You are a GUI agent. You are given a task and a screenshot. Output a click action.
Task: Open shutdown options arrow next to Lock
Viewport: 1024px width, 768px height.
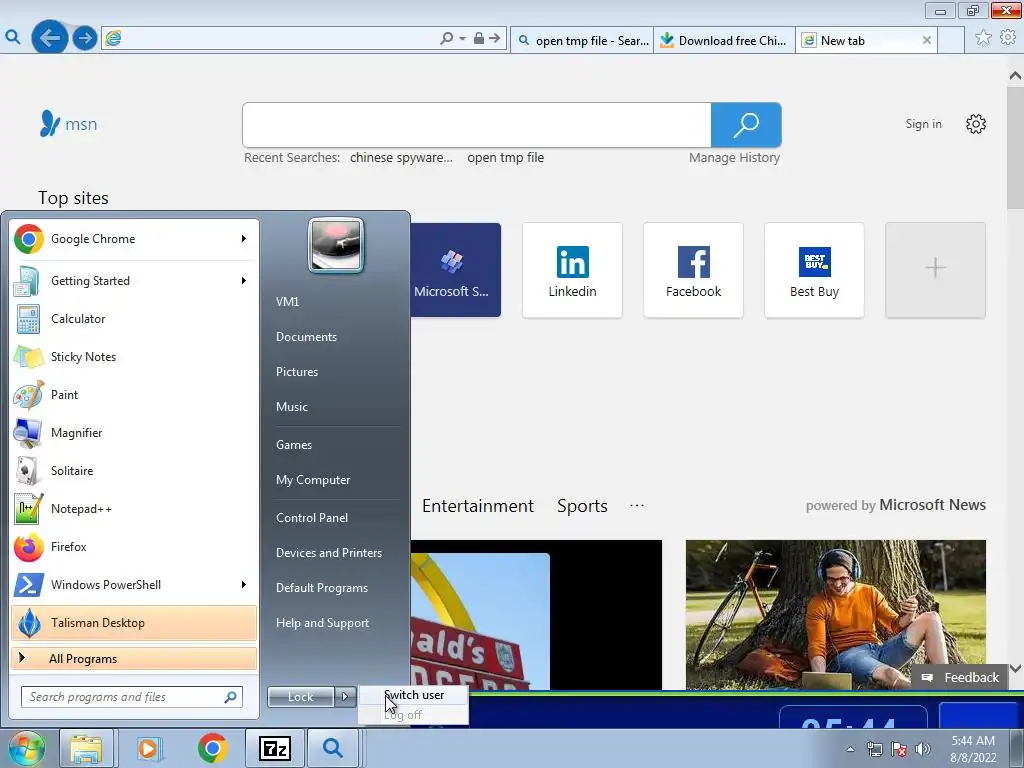(x=345, y=697)
